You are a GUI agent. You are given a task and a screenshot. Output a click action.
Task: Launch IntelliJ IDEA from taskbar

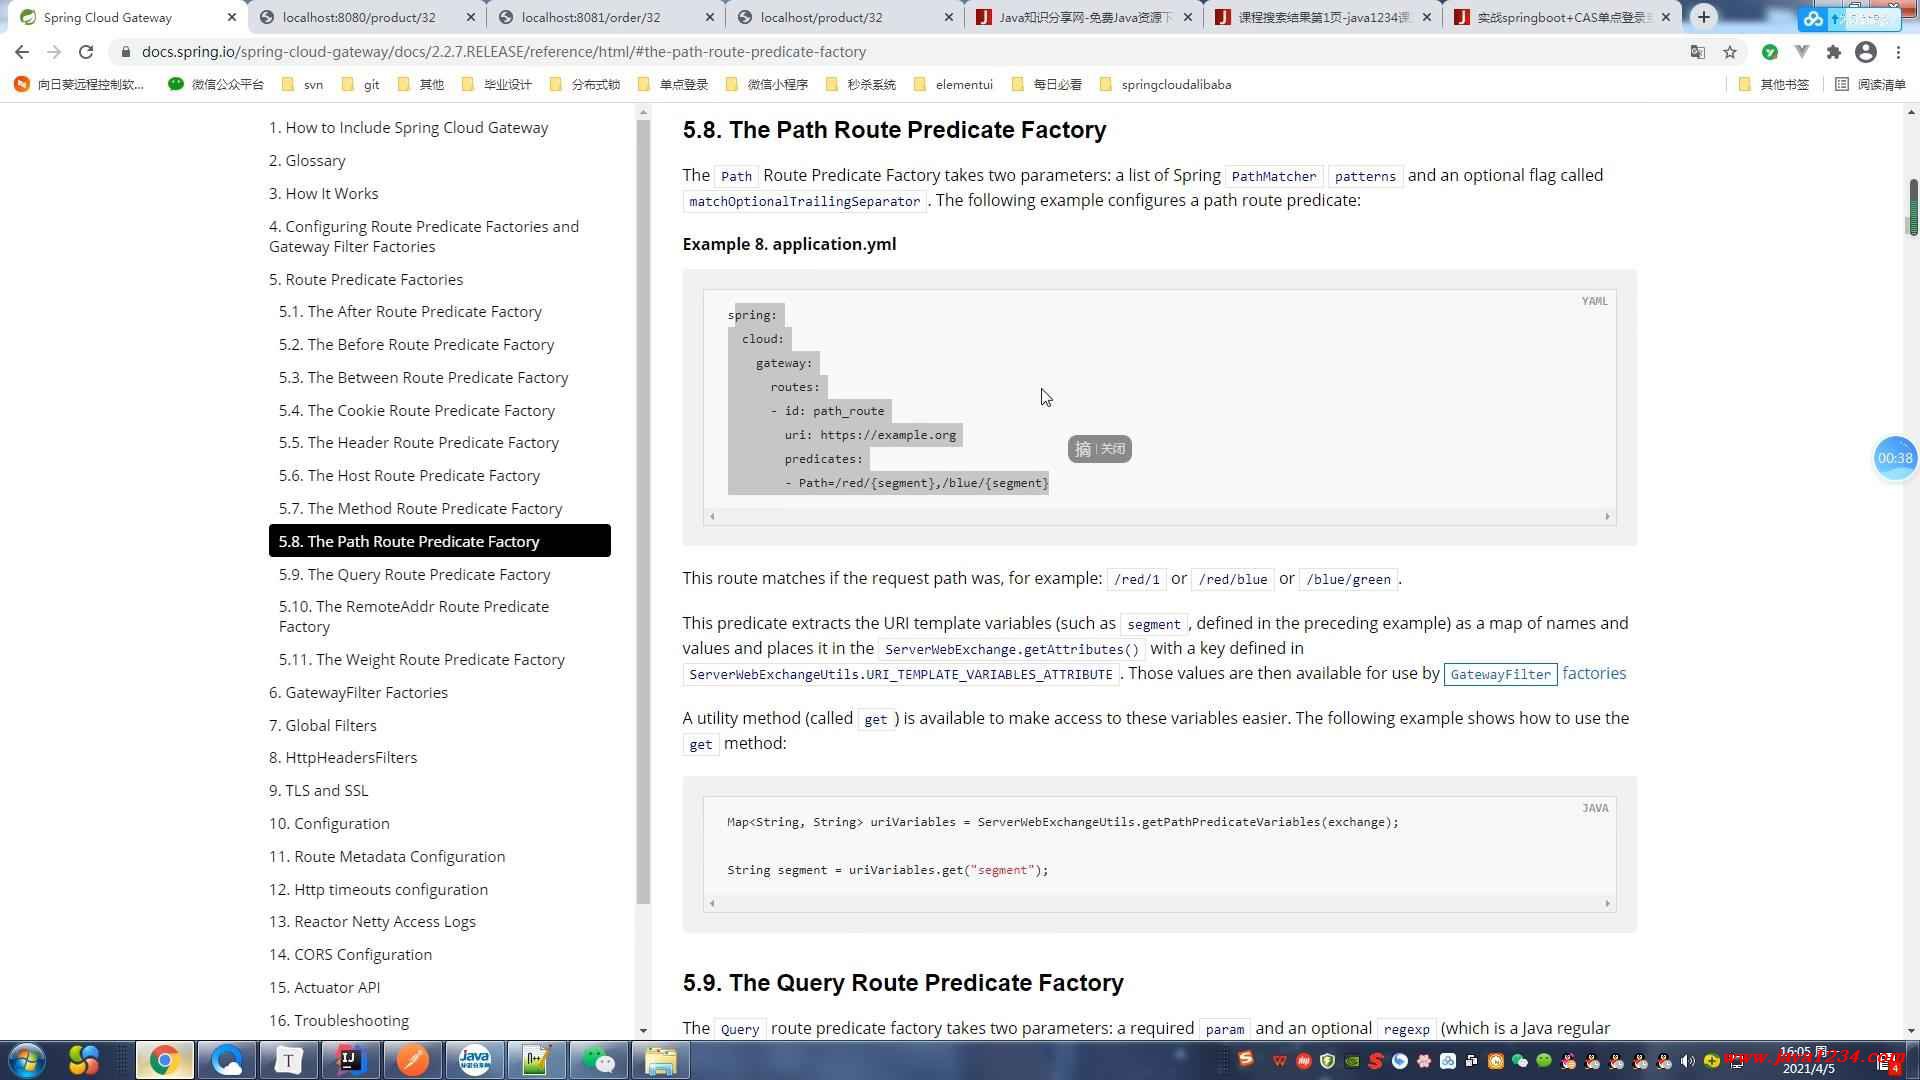coord(350,1060)
